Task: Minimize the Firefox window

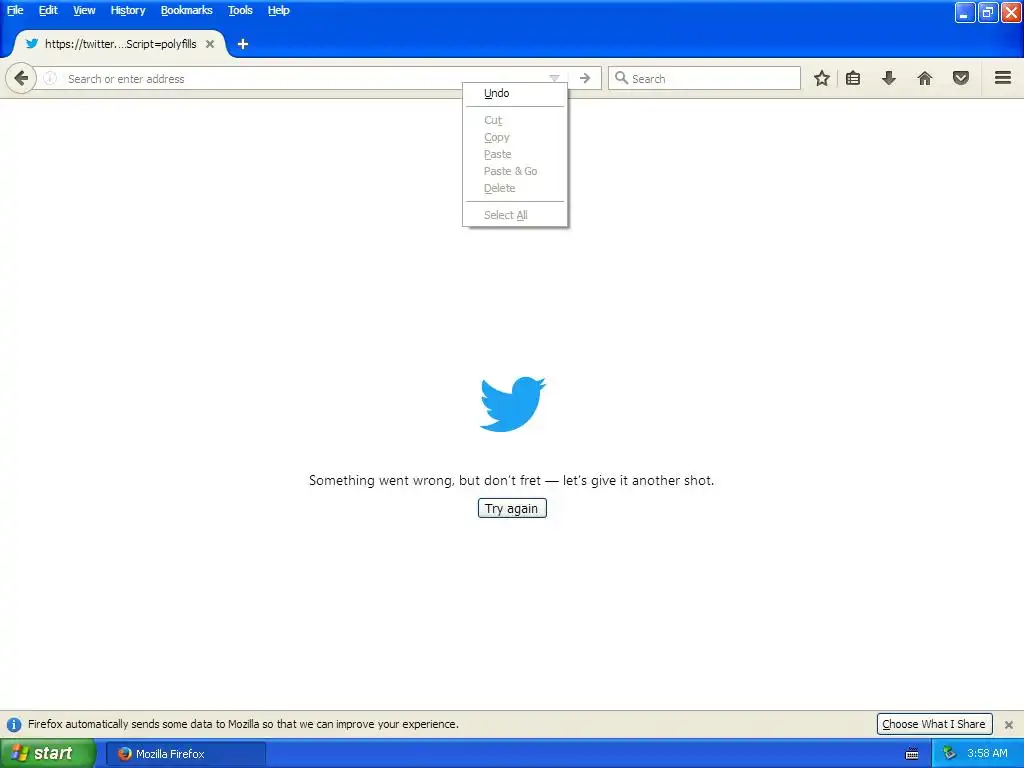Action: (965, 12)
